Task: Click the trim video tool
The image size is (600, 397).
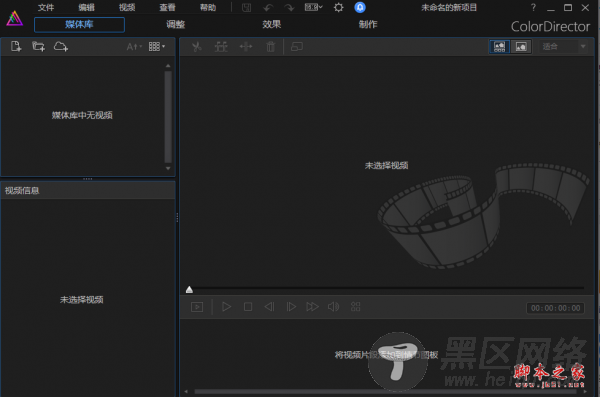Action: 221,47
